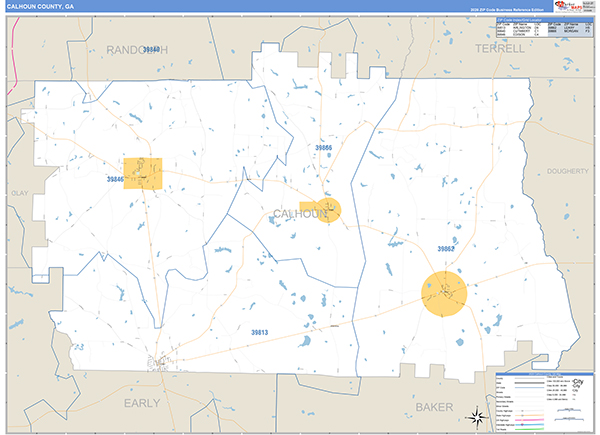Click the upper scale bar in the legend

click(x=571, y=410)
